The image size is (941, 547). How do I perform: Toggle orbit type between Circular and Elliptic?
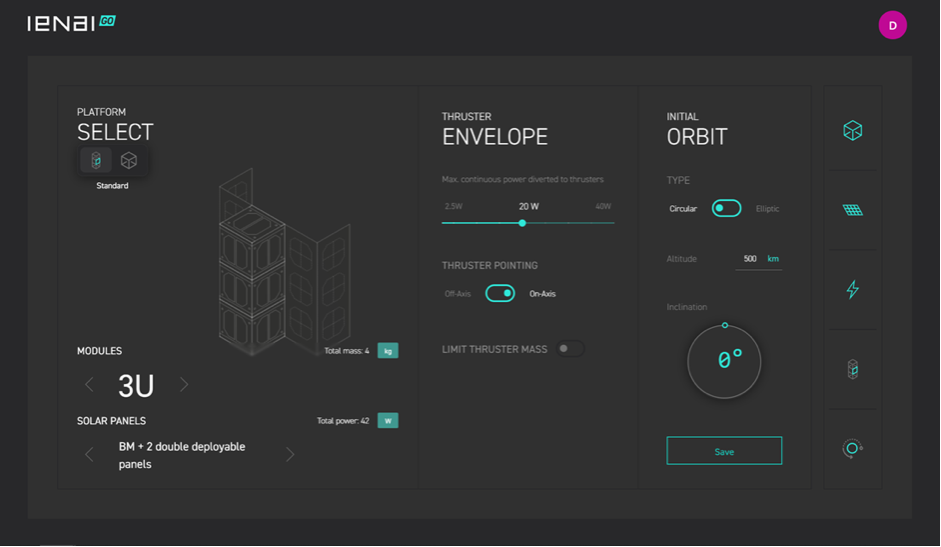(726, 208)
